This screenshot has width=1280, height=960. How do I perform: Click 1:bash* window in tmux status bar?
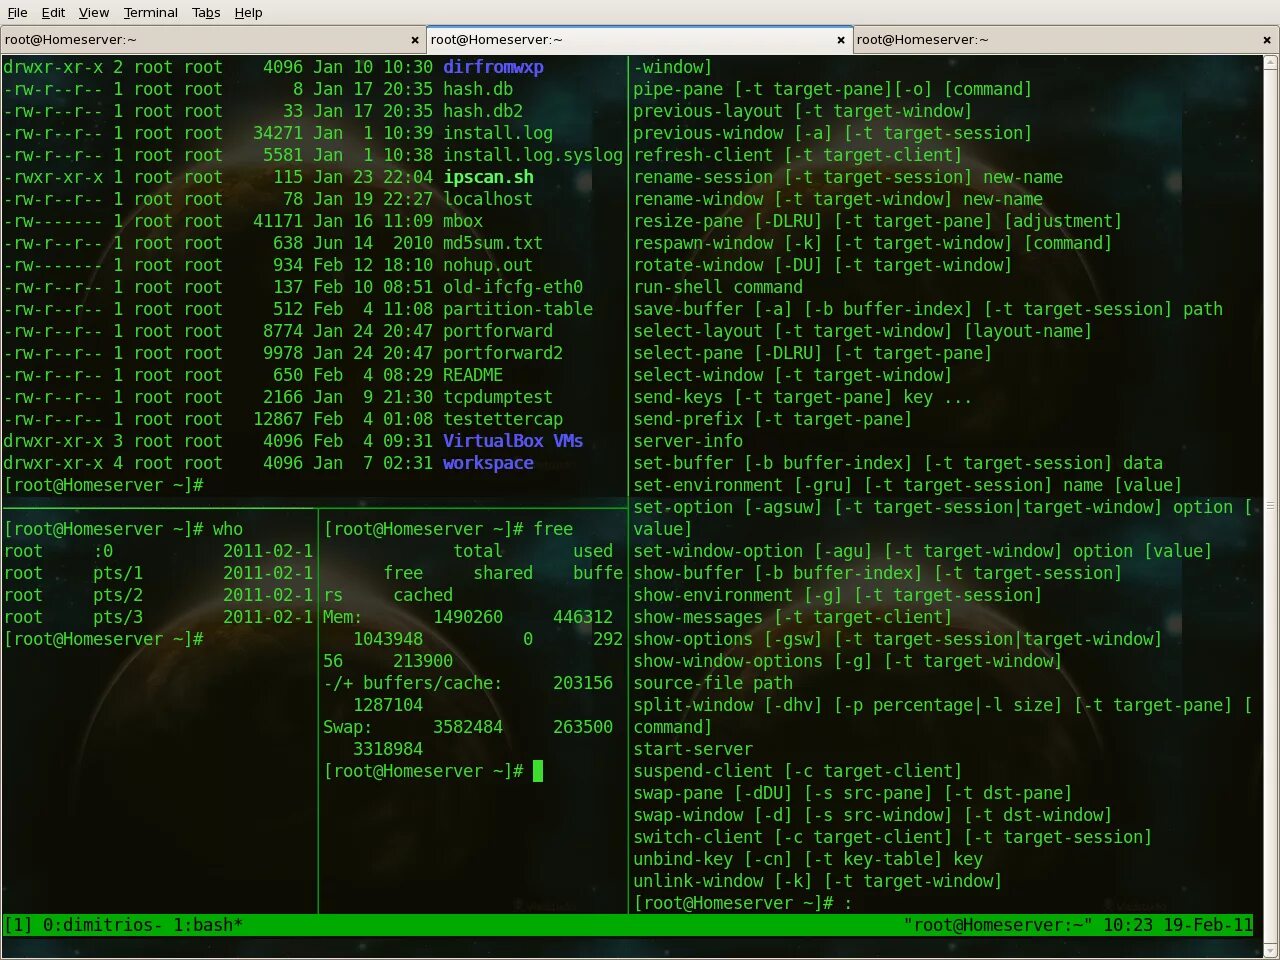(x=208, y=925)
